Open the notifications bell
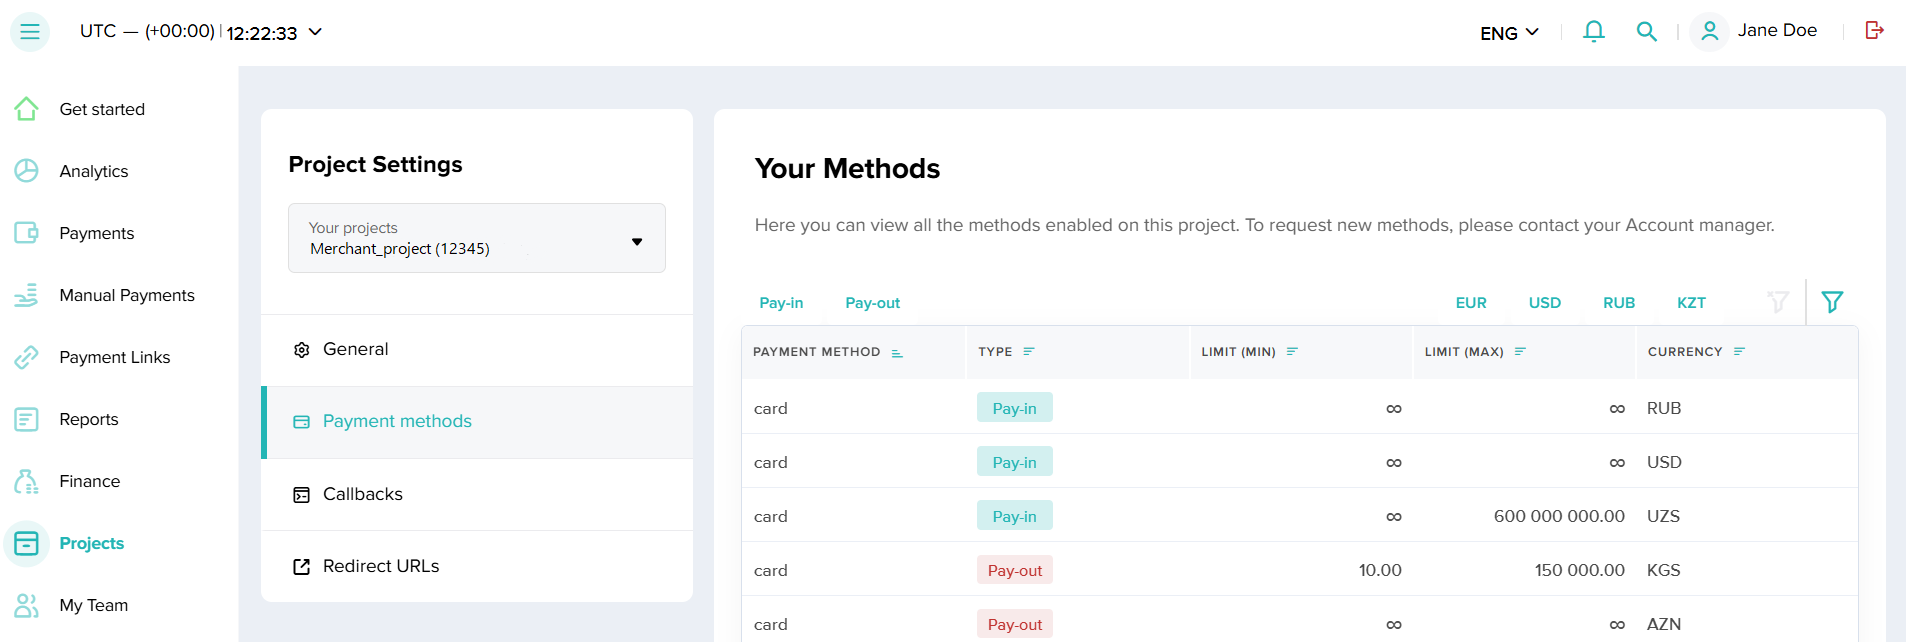The image size is (1906, 642). coord(1593,32)
